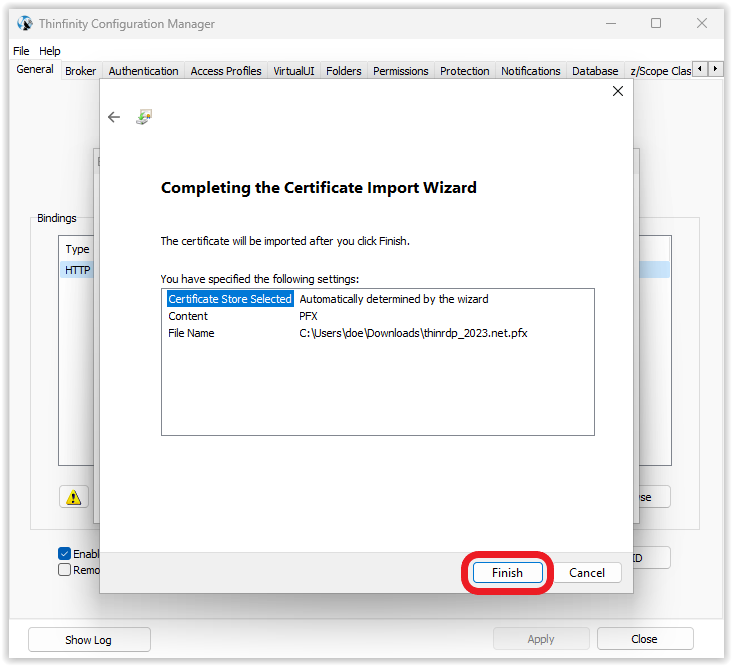This screenshot has height=666, width=732.
Task: Switch to the Broker tab
Action: click(x=80, y=71)
